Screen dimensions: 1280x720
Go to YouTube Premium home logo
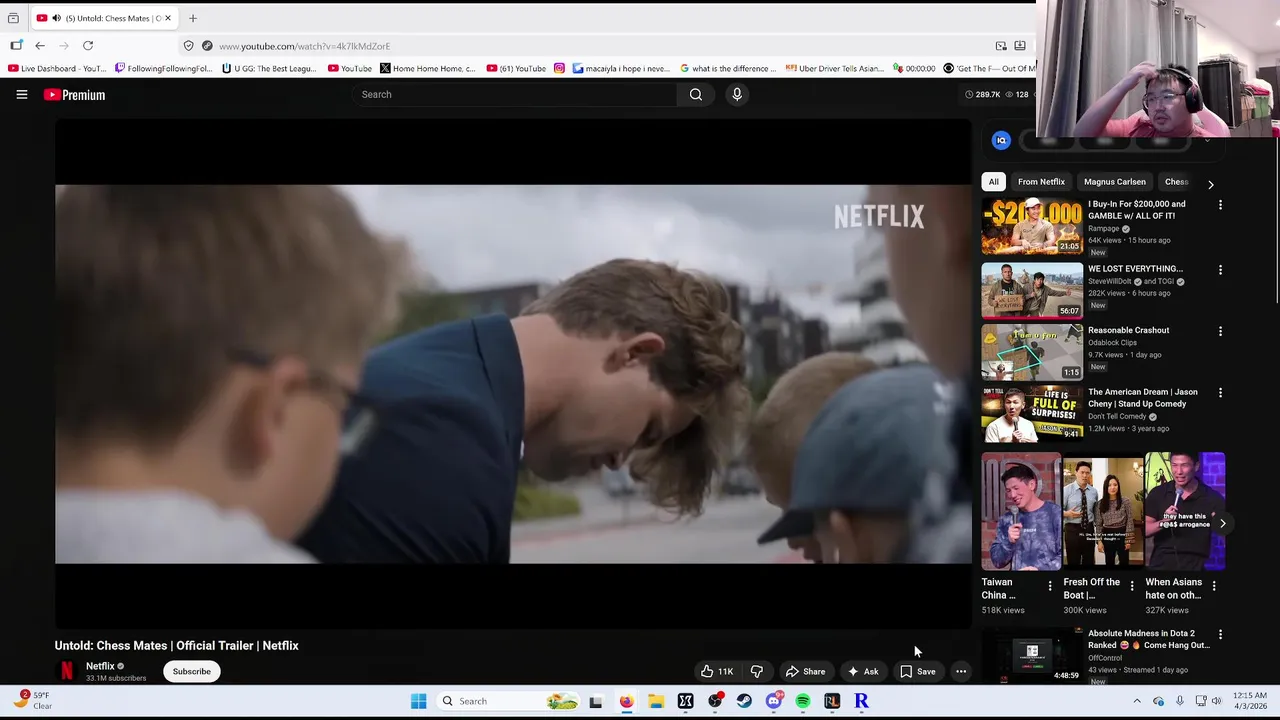click(74, 95)
